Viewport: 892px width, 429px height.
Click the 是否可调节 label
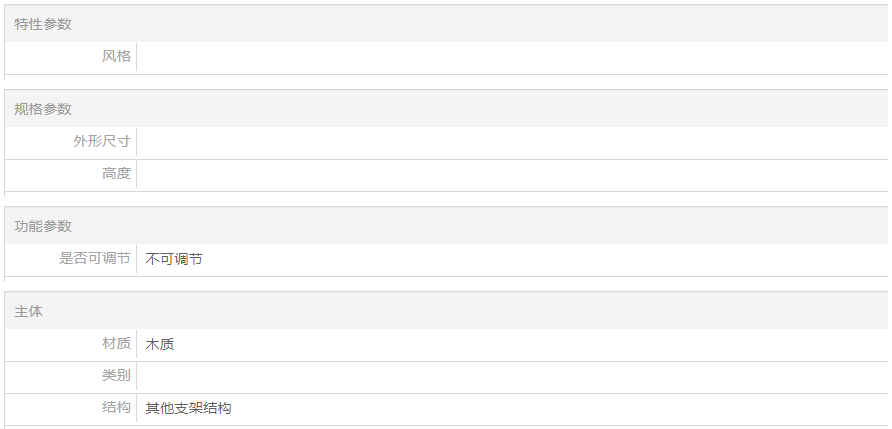pyautogui.click(x=94, y=258)
